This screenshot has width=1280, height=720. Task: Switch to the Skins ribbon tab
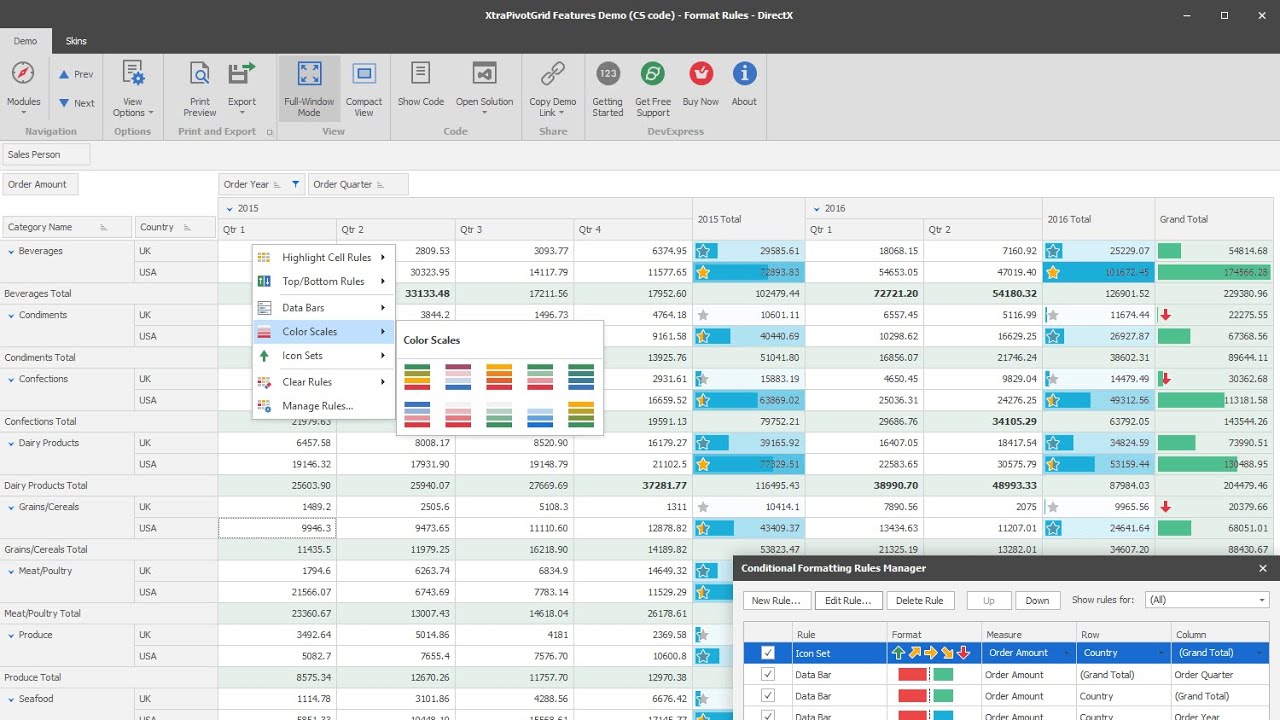[x=76, y=41]
